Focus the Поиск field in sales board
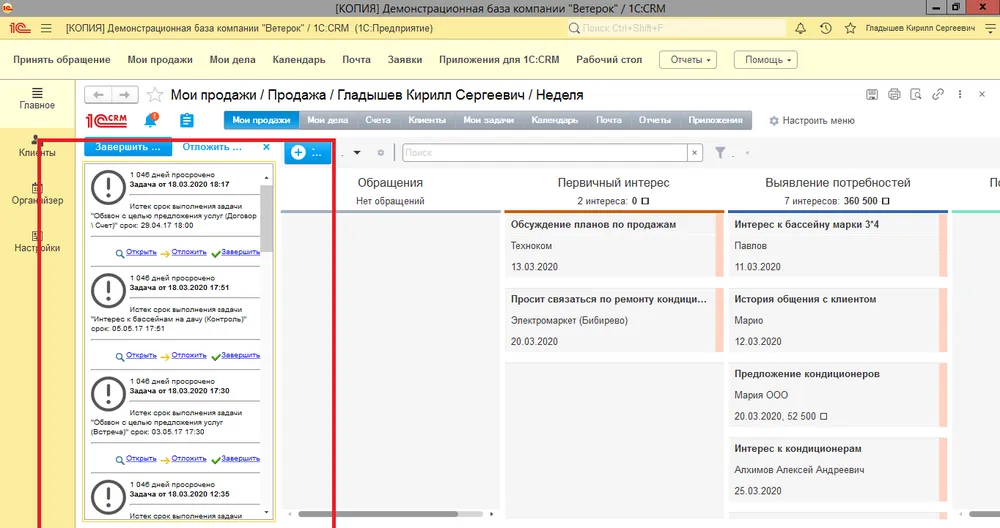The image size is (1000, 528). pyautogui.click(x=545, y=152)
